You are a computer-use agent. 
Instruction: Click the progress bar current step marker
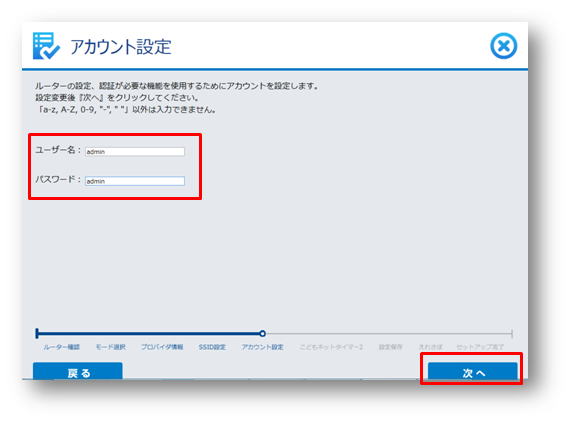[262, 333]
